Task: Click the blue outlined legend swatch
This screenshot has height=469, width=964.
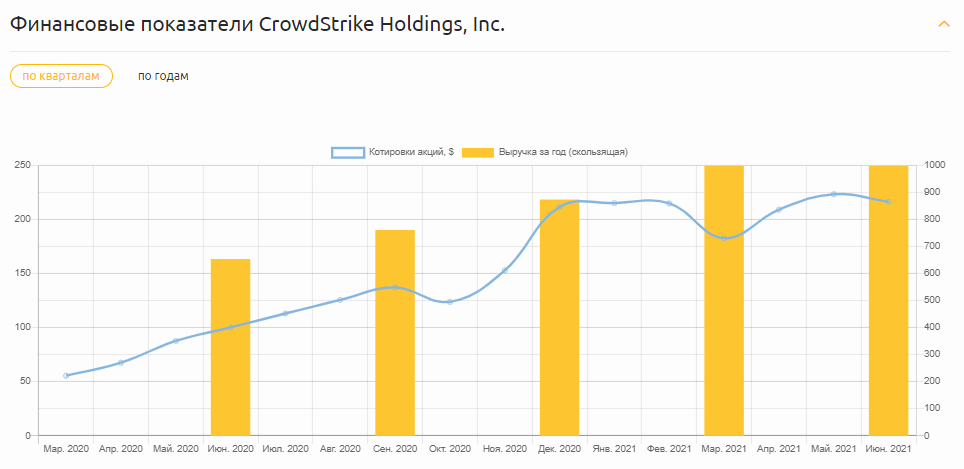Action: [348, 152]
